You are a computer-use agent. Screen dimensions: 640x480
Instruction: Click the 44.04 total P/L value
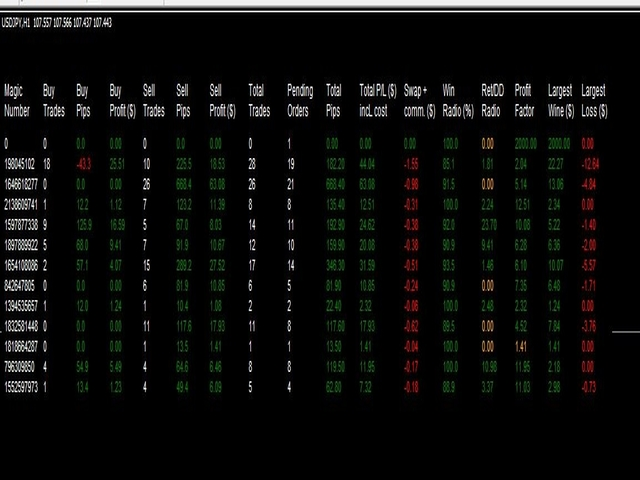367,164
